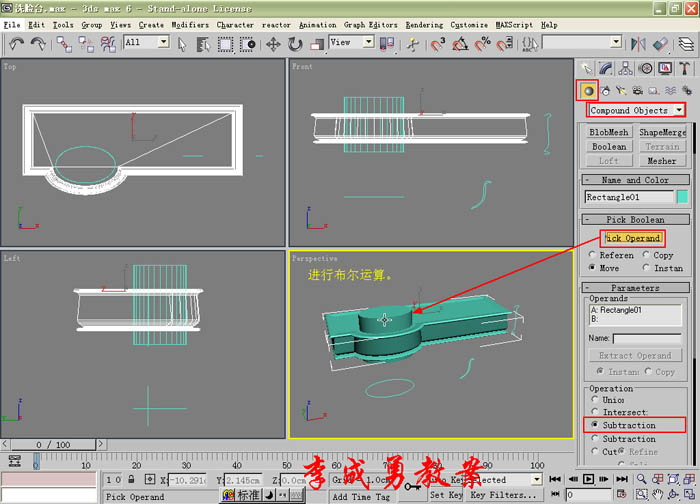Select Move radio option
Viewport: 700px width, 504px height.
(592, 267)
